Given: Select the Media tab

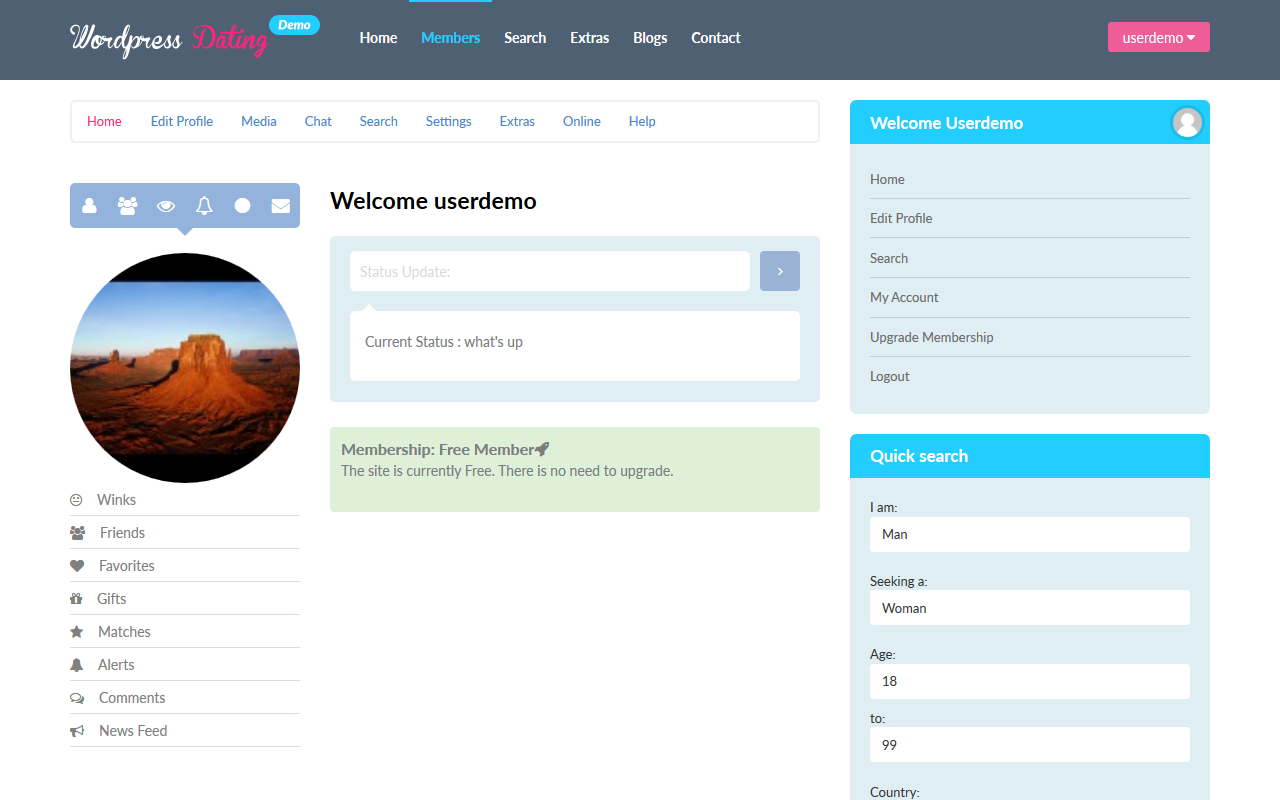Looking at the screenshot, I should click(259, 121).
